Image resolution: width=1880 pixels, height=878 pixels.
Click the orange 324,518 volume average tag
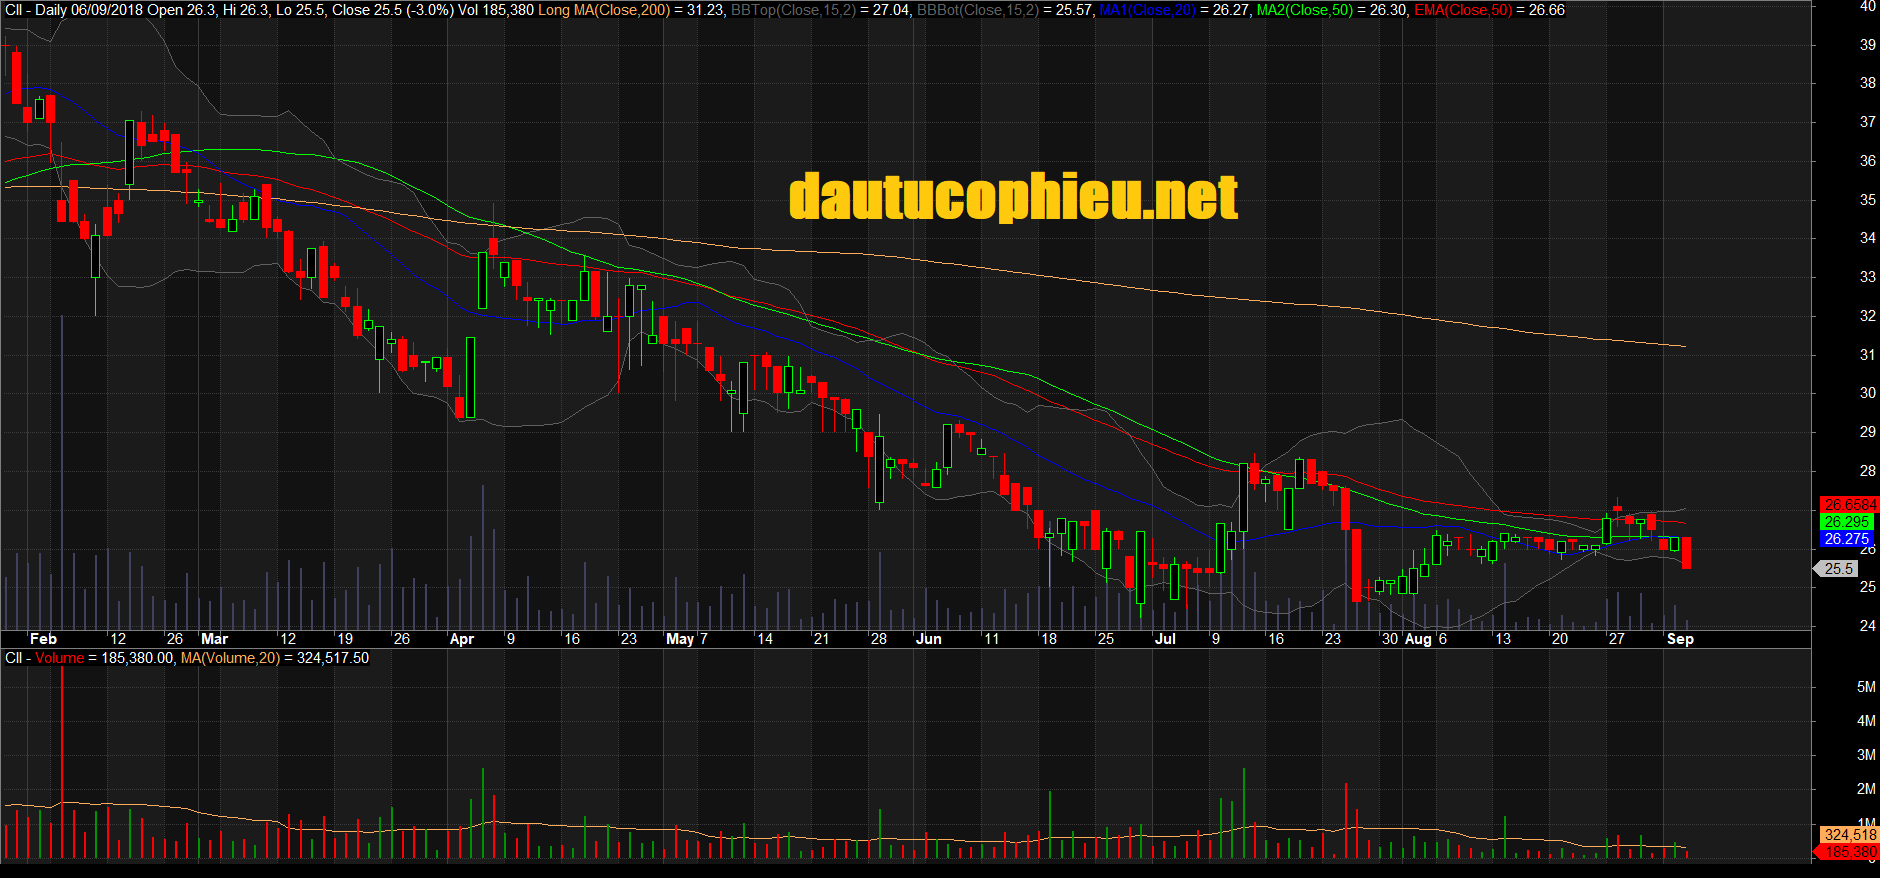click(x=1850, y=835)
